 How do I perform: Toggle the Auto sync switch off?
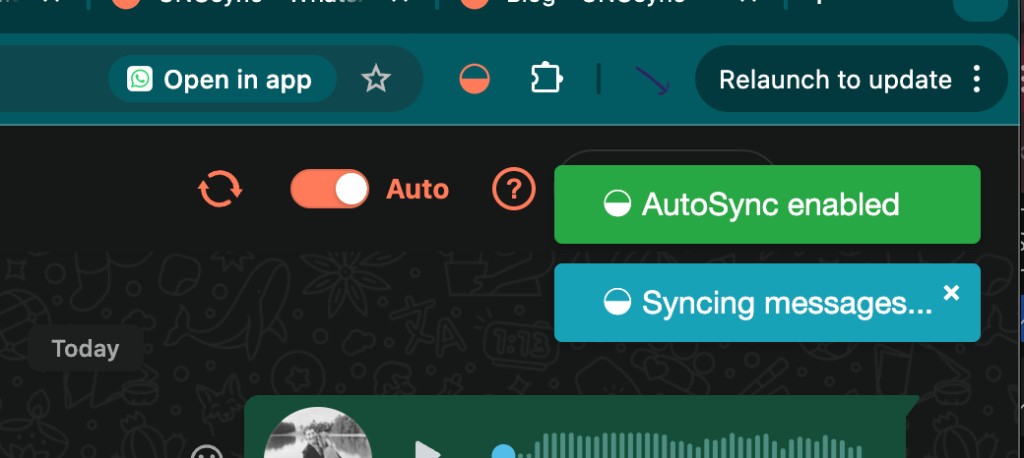329,189
